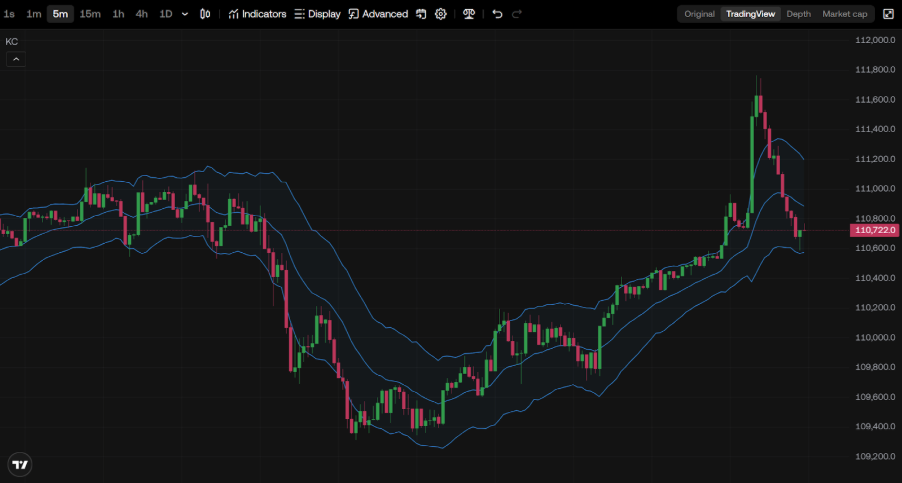Expand chart to fullscreen

coord(888,14)
